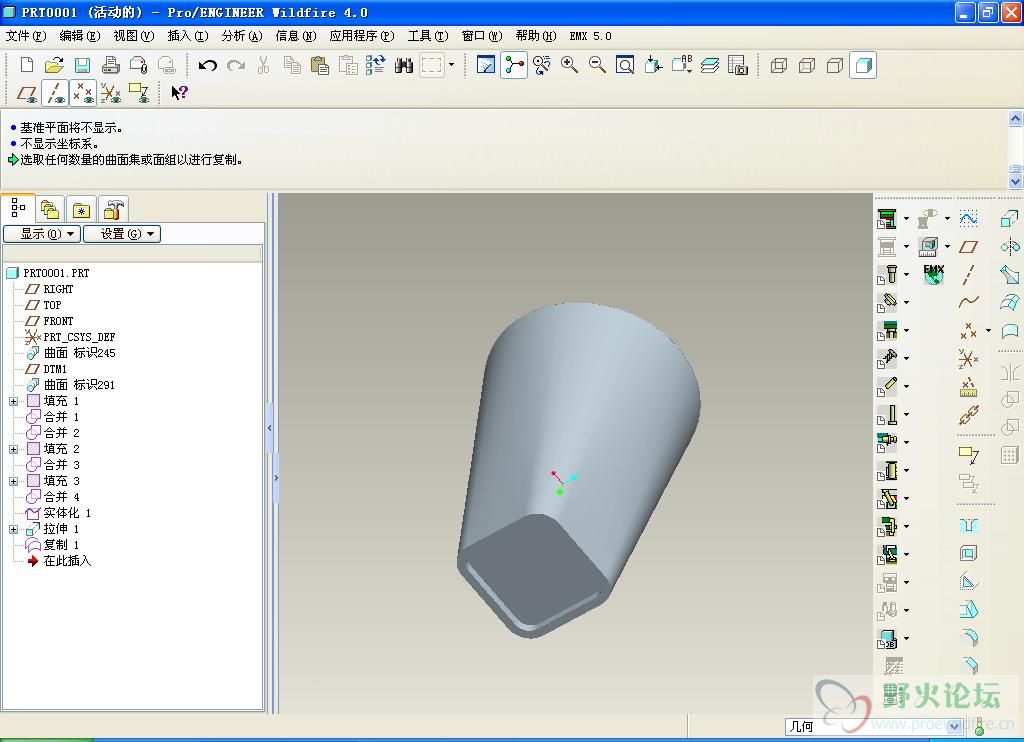This screenshot has height=742, width=1024.
Task: Open the 插入(I) menu
Action: tap(187, 36)
